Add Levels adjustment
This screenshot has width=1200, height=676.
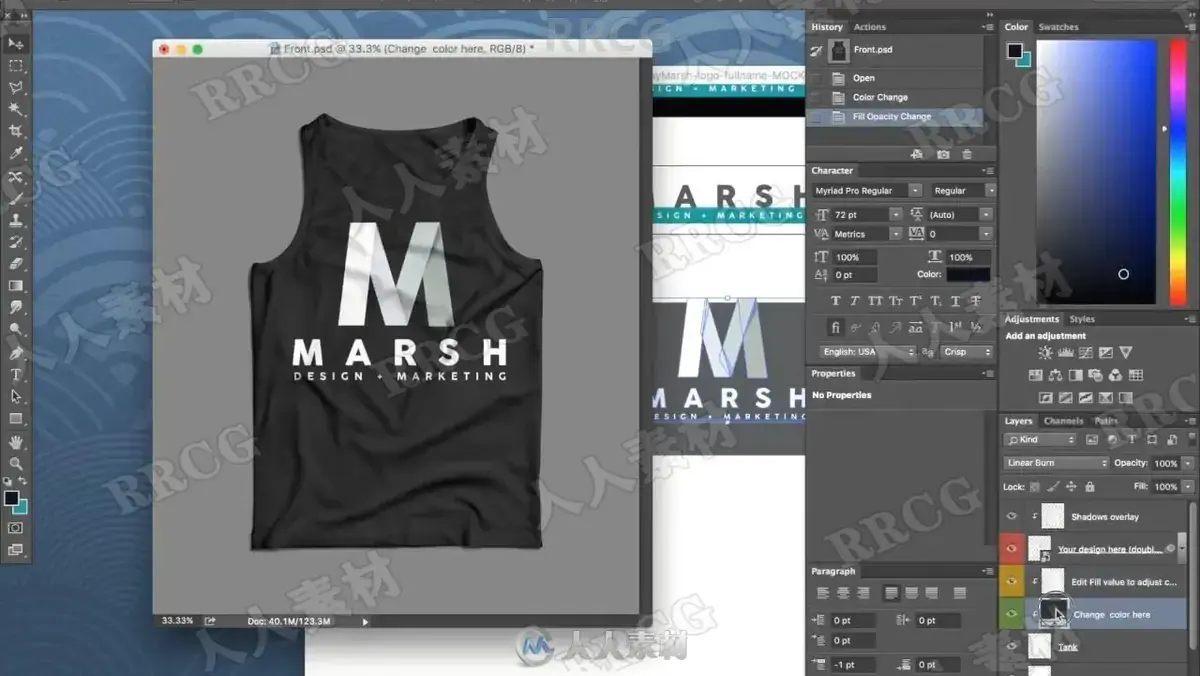[1065, 353]
